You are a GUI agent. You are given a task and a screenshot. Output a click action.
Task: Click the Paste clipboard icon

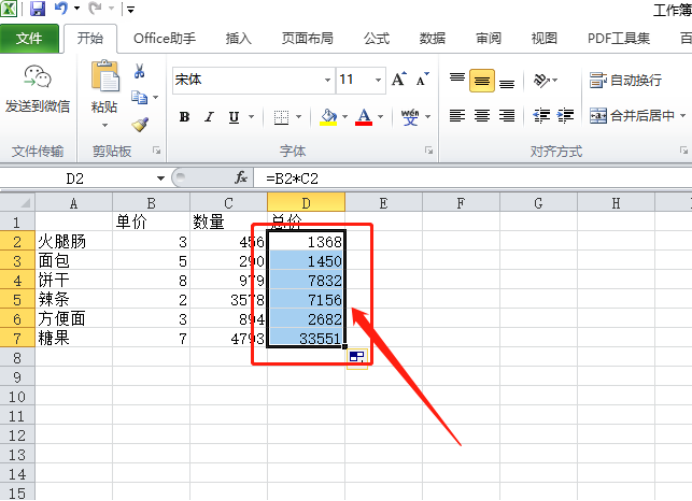click(x=105, y=76)
